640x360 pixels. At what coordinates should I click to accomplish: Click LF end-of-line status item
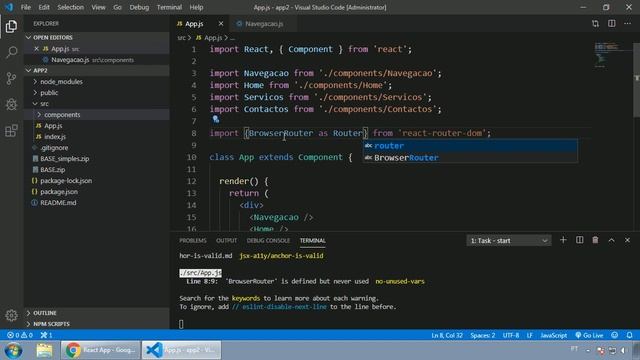(x=529, y=335)
